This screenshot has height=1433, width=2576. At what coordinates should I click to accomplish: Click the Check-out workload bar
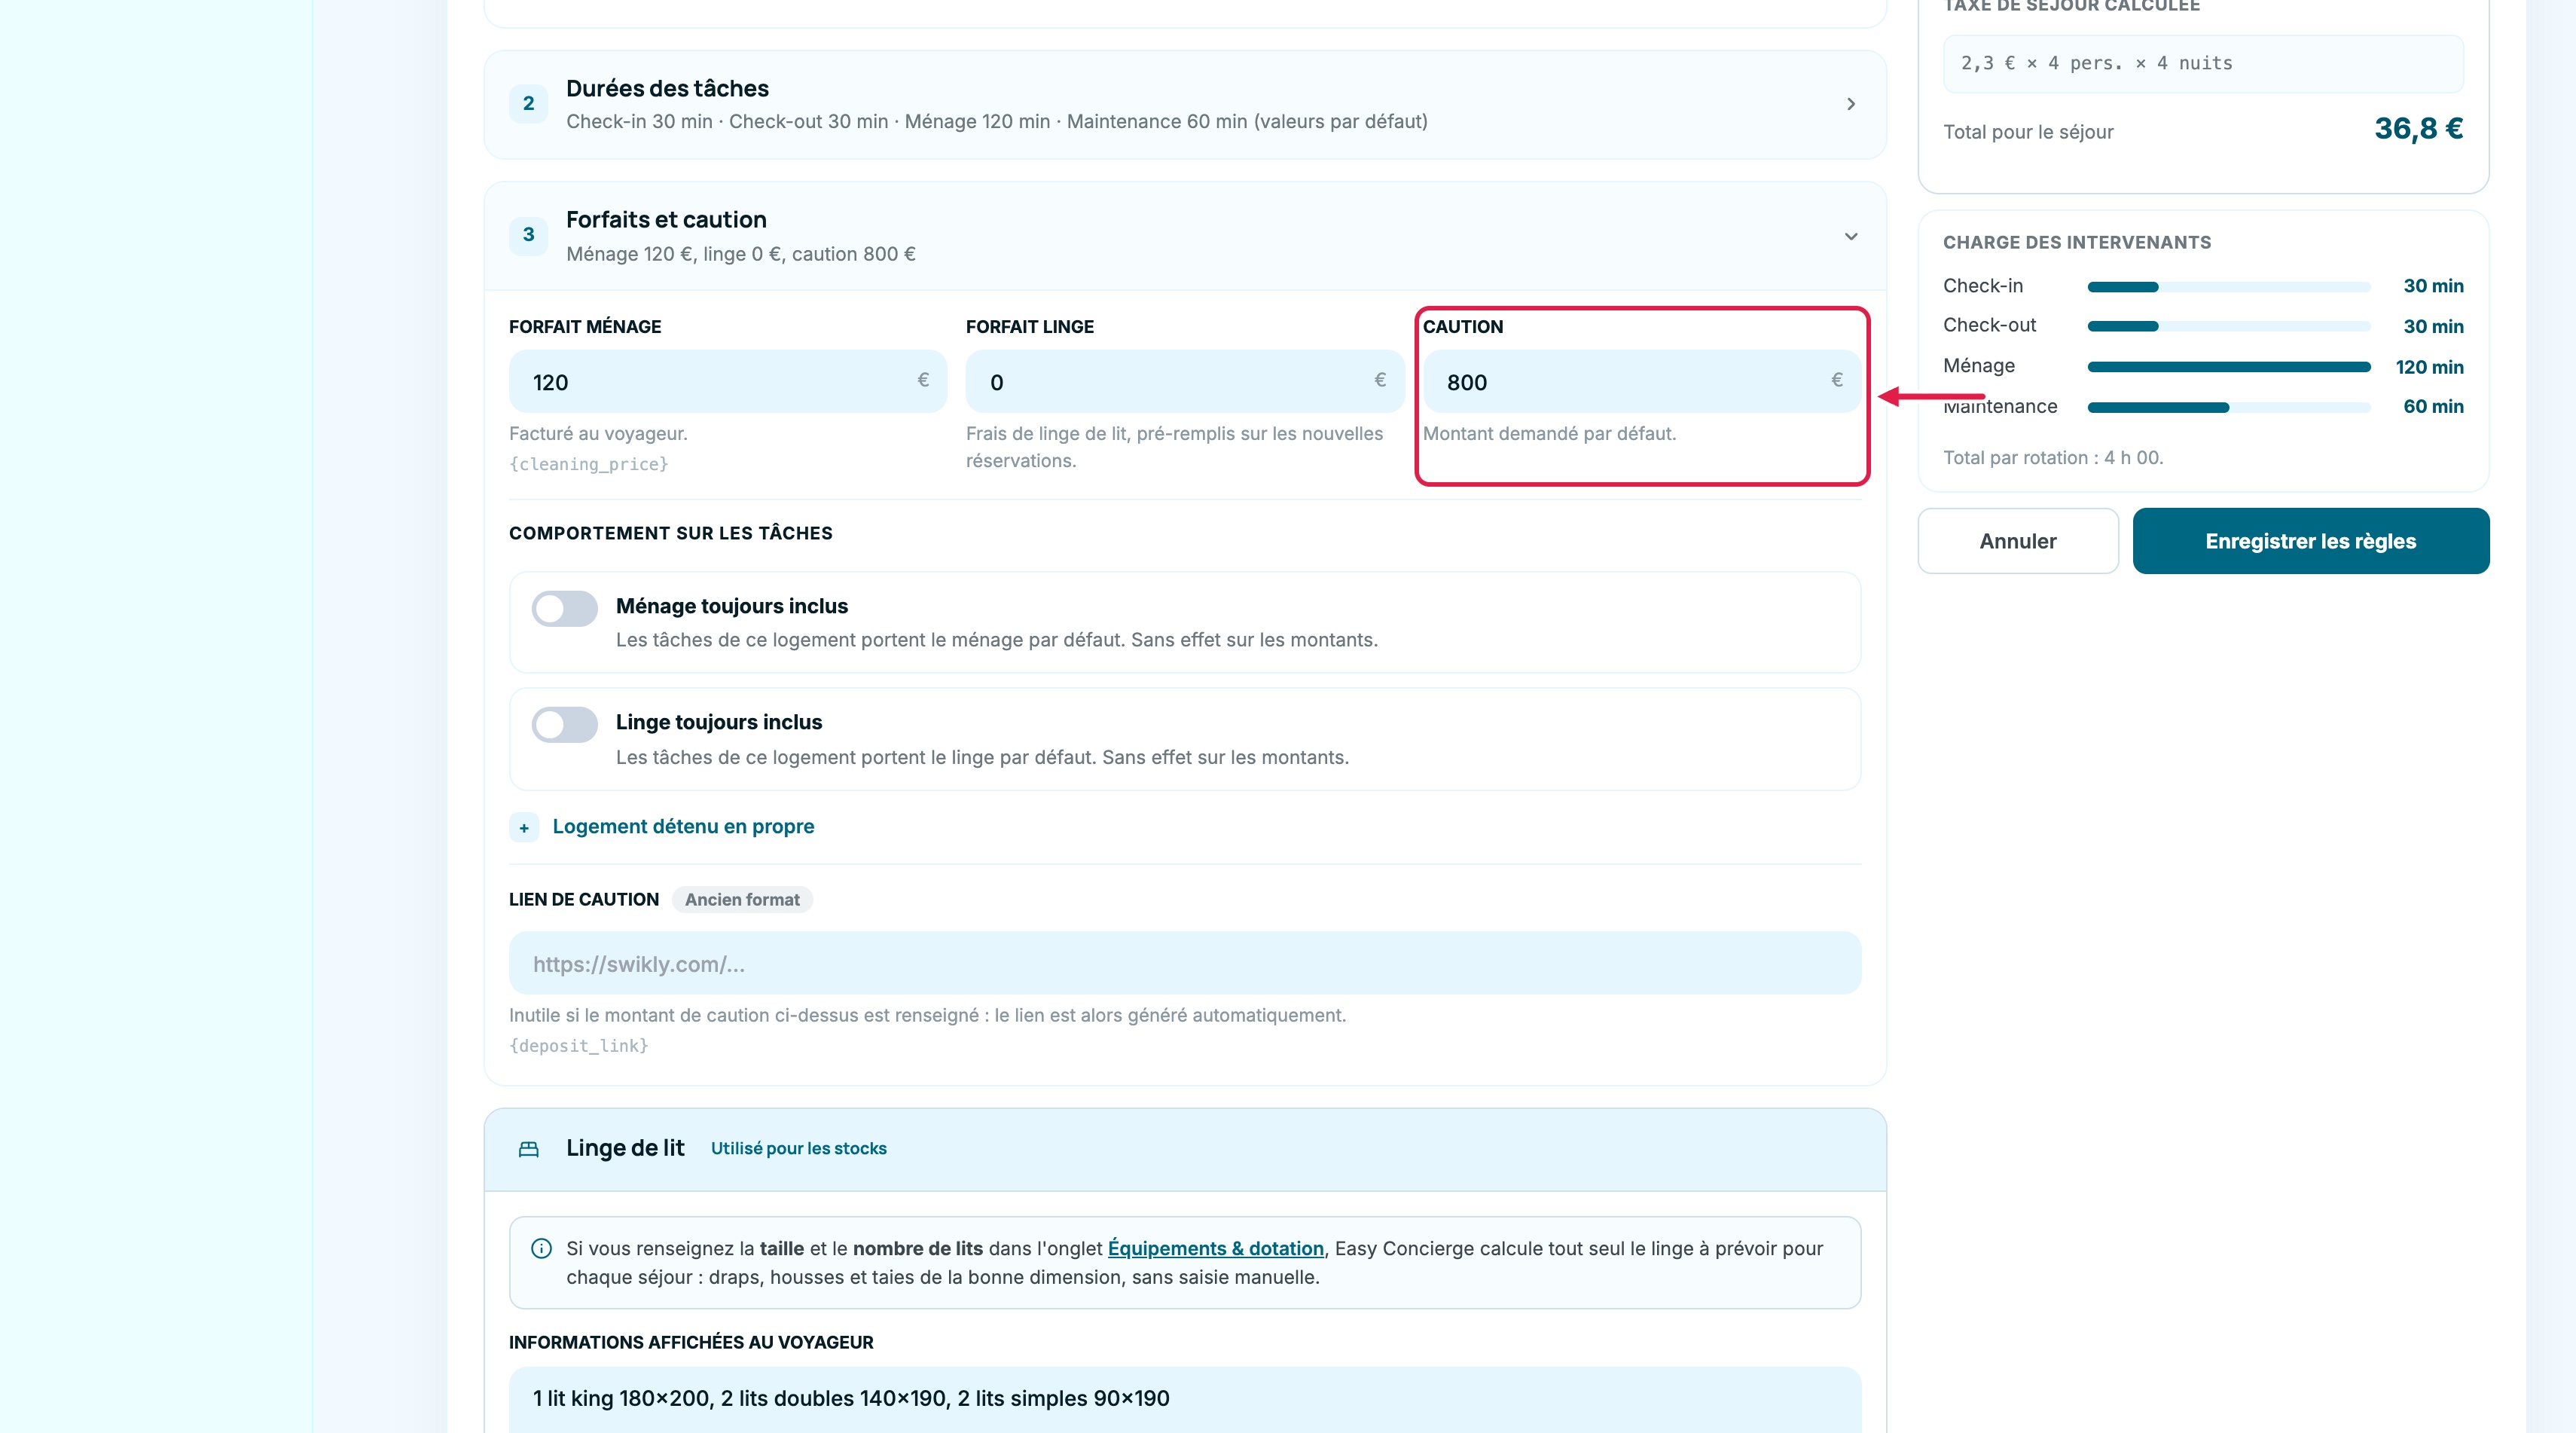pos(2228,326)
